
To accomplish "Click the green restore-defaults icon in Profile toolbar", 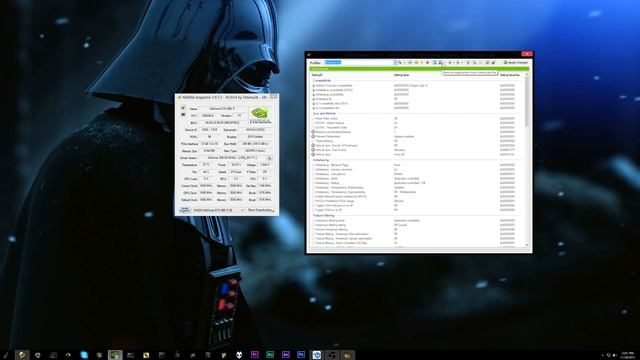I will point(416,62).
